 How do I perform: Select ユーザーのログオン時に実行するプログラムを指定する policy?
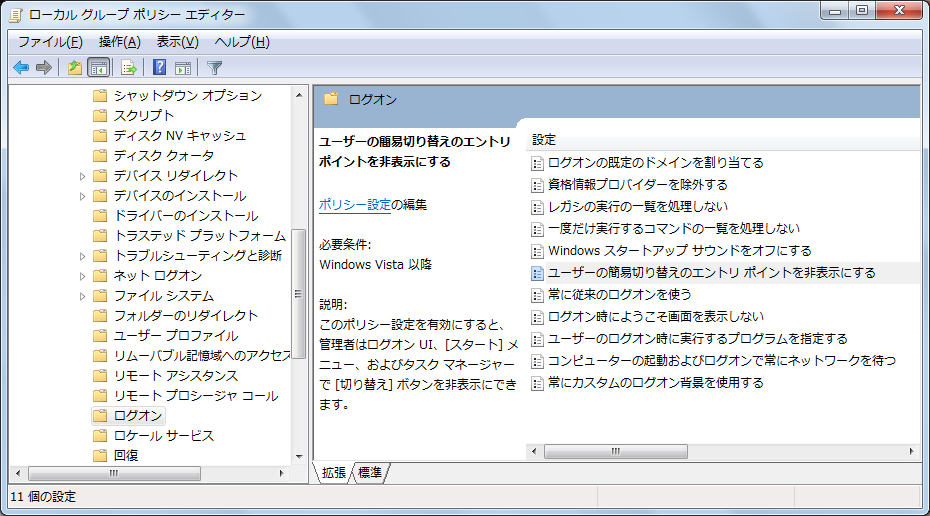(698, 339)
